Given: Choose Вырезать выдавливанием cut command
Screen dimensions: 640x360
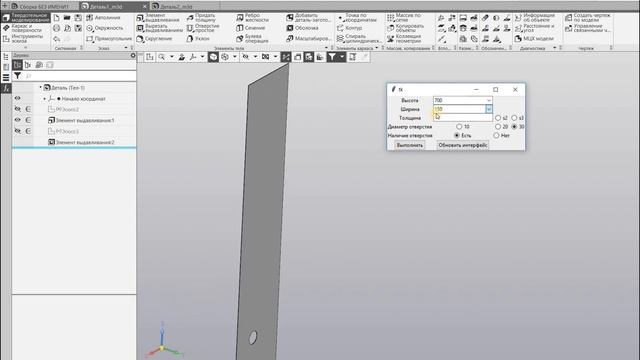Looking at the screenshot, I should tap(160, 28).
